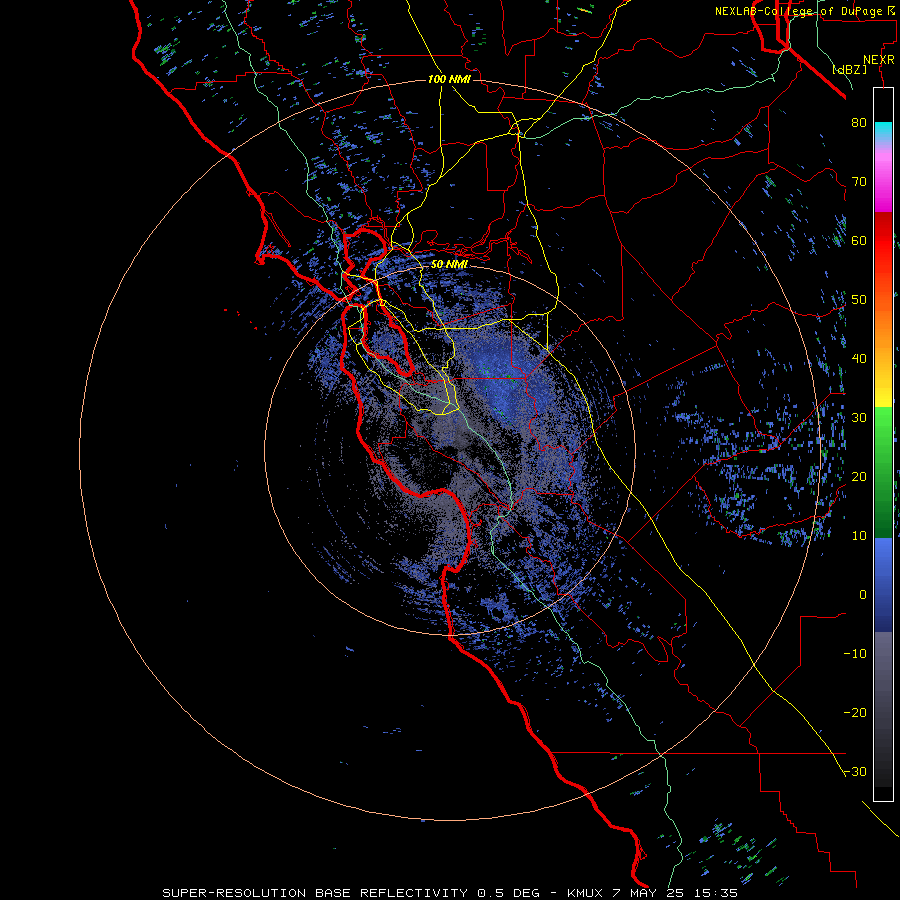Image resolution: width=900 pixels, height=900 pixels.
Task: Select the 40 value on the dBZ scale
Action: pyautogui.click(x=859, y=359)
